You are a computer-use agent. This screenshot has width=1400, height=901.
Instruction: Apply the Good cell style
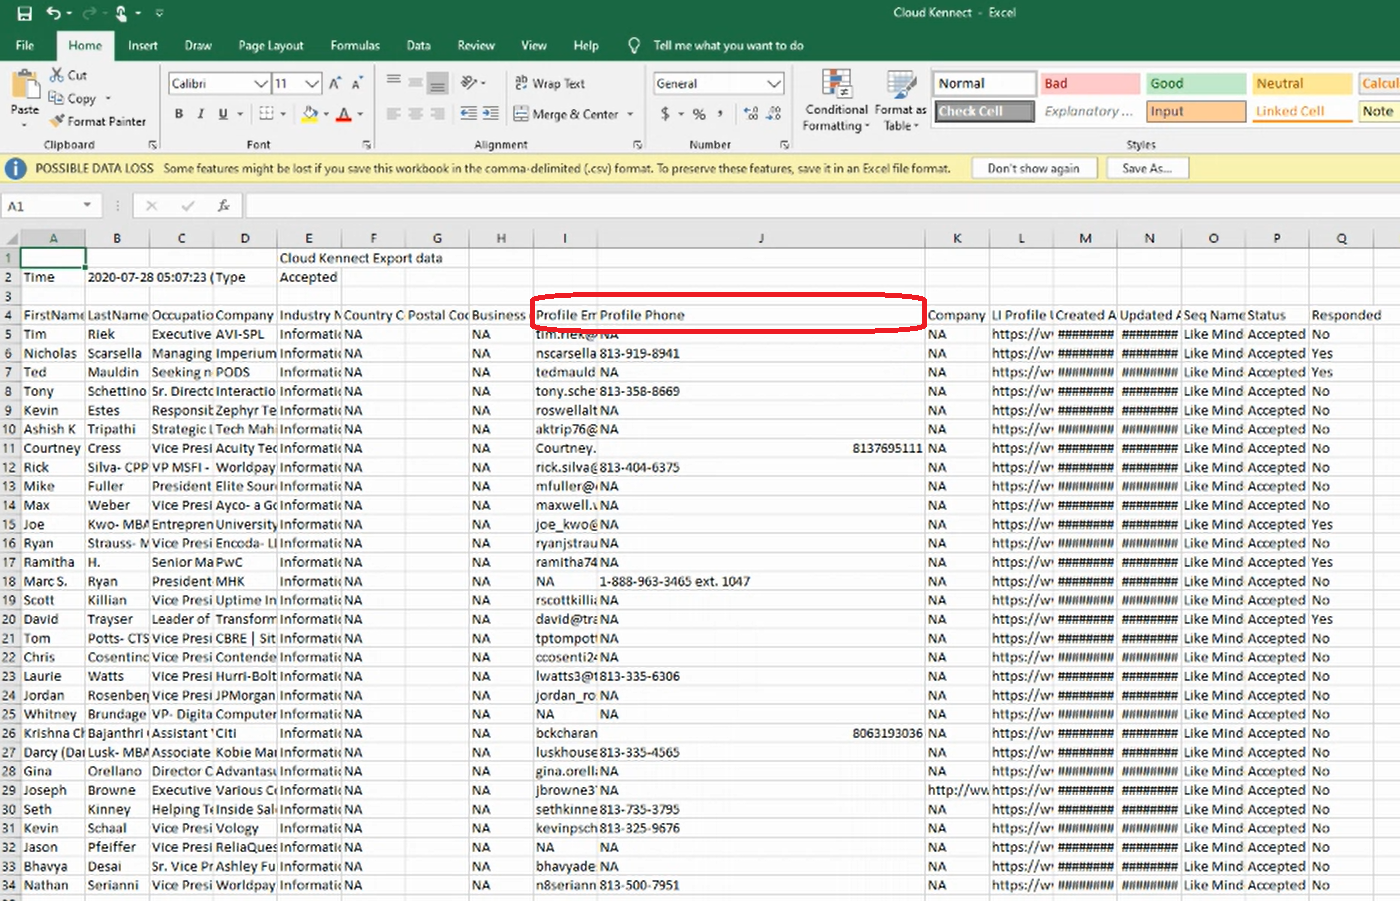tap(1196, 83)
